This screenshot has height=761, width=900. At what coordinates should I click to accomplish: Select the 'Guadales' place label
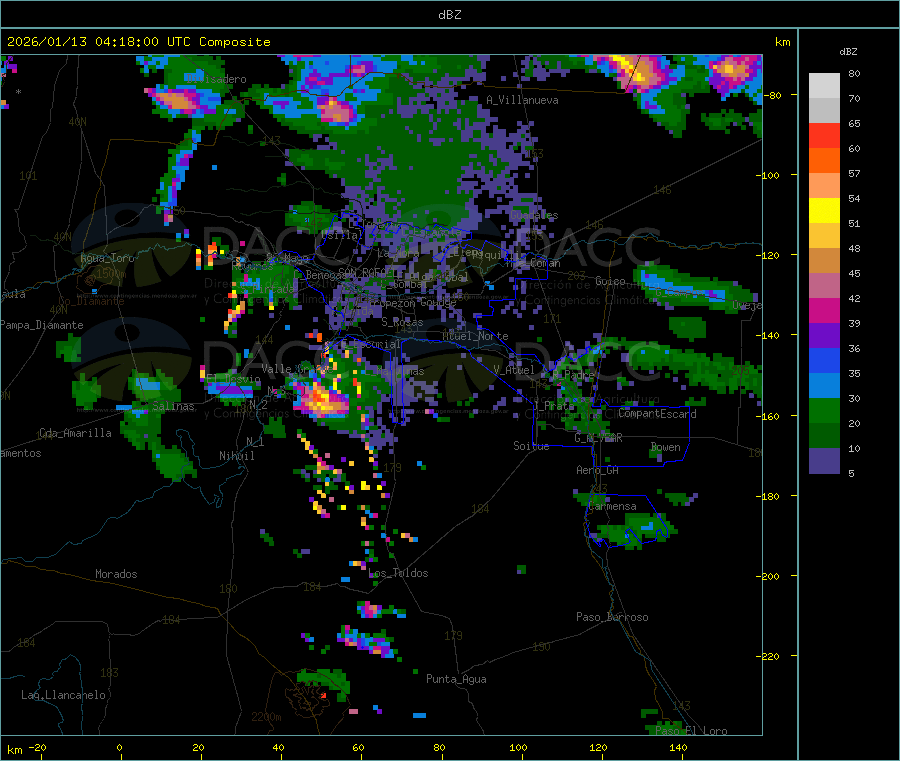[x=534, y=215]
